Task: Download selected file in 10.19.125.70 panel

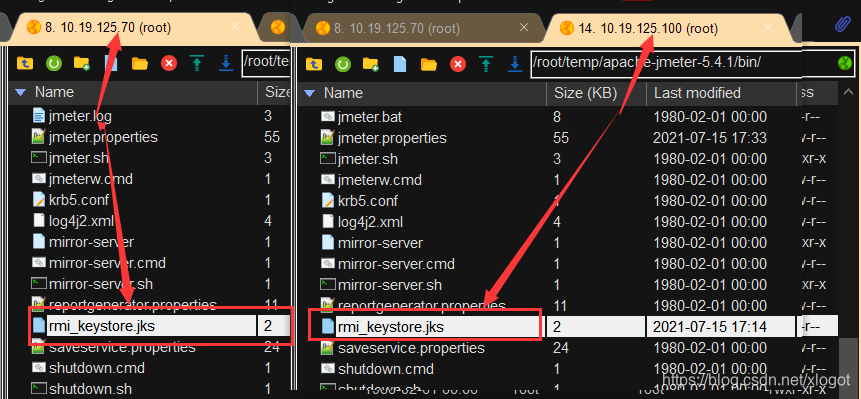Action: coord(226,63)
